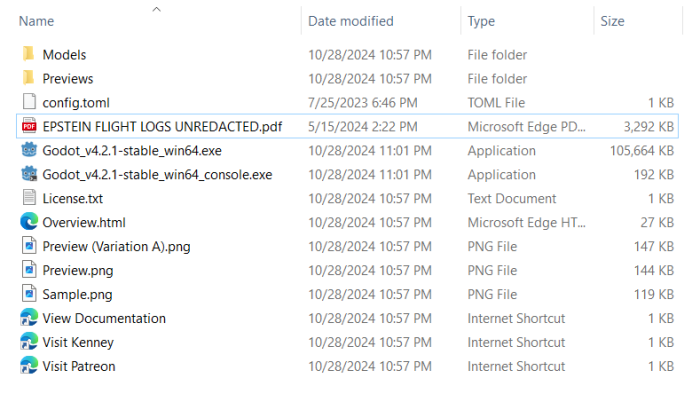Sort files by Date modified column
The image size is (700, 402).
tap(350, 21)
